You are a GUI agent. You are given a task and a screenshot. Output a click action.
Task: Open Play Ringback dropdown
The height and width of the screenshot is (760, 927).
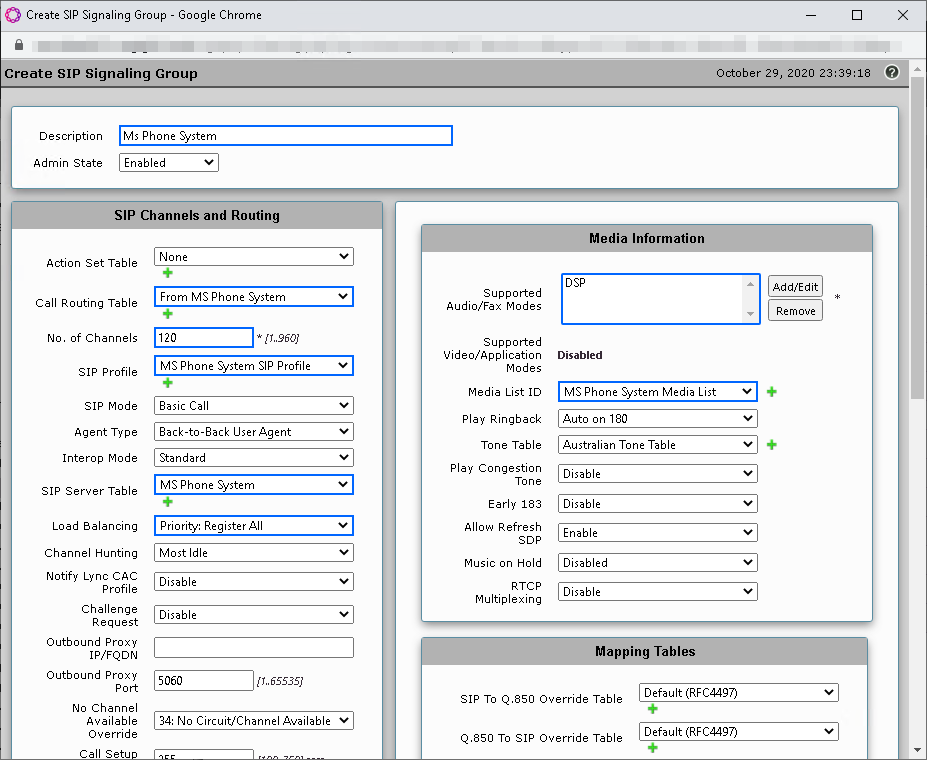(657, 418)
